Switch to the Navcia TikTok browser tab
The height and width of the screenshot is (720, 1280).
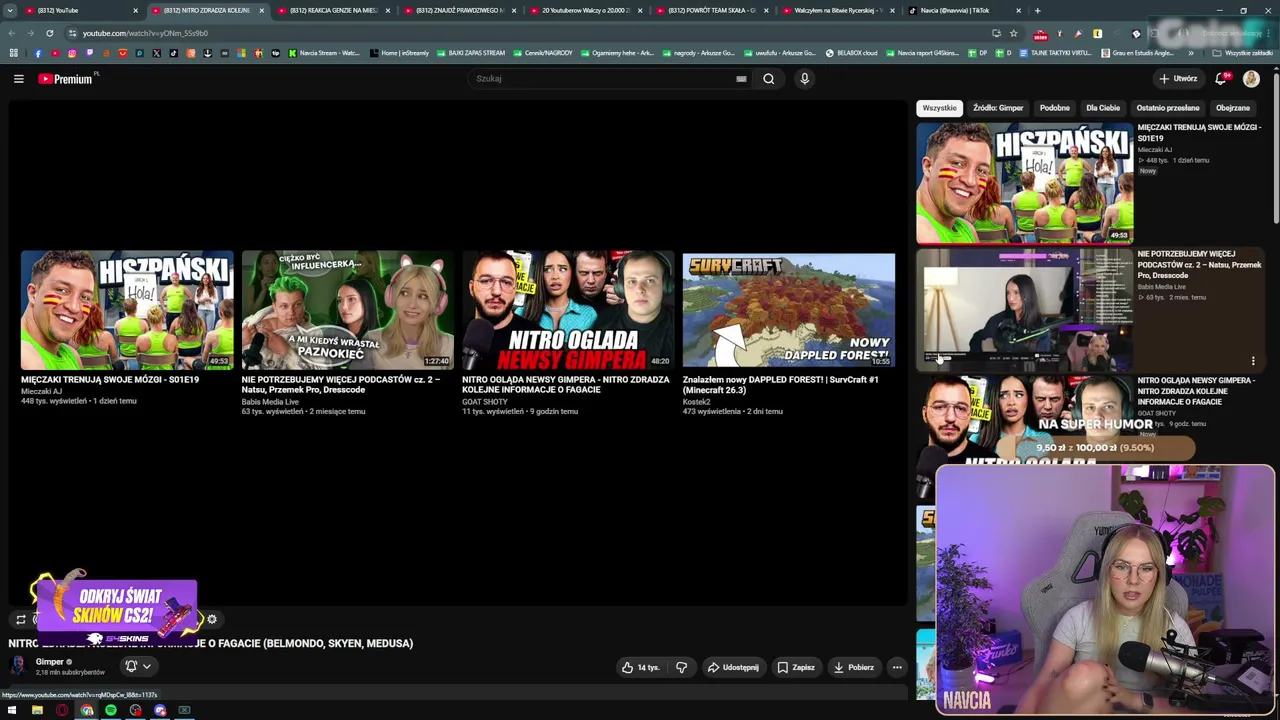point(965,11)
